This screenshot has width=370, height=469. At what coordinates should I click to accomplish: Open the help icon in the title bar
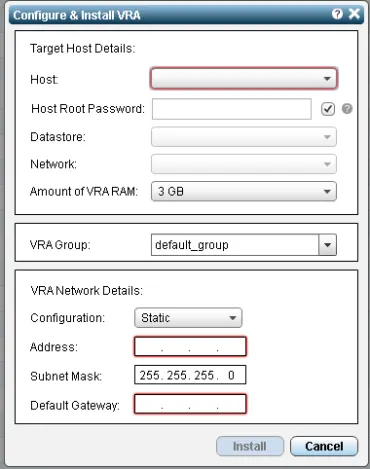coord(337,14)
